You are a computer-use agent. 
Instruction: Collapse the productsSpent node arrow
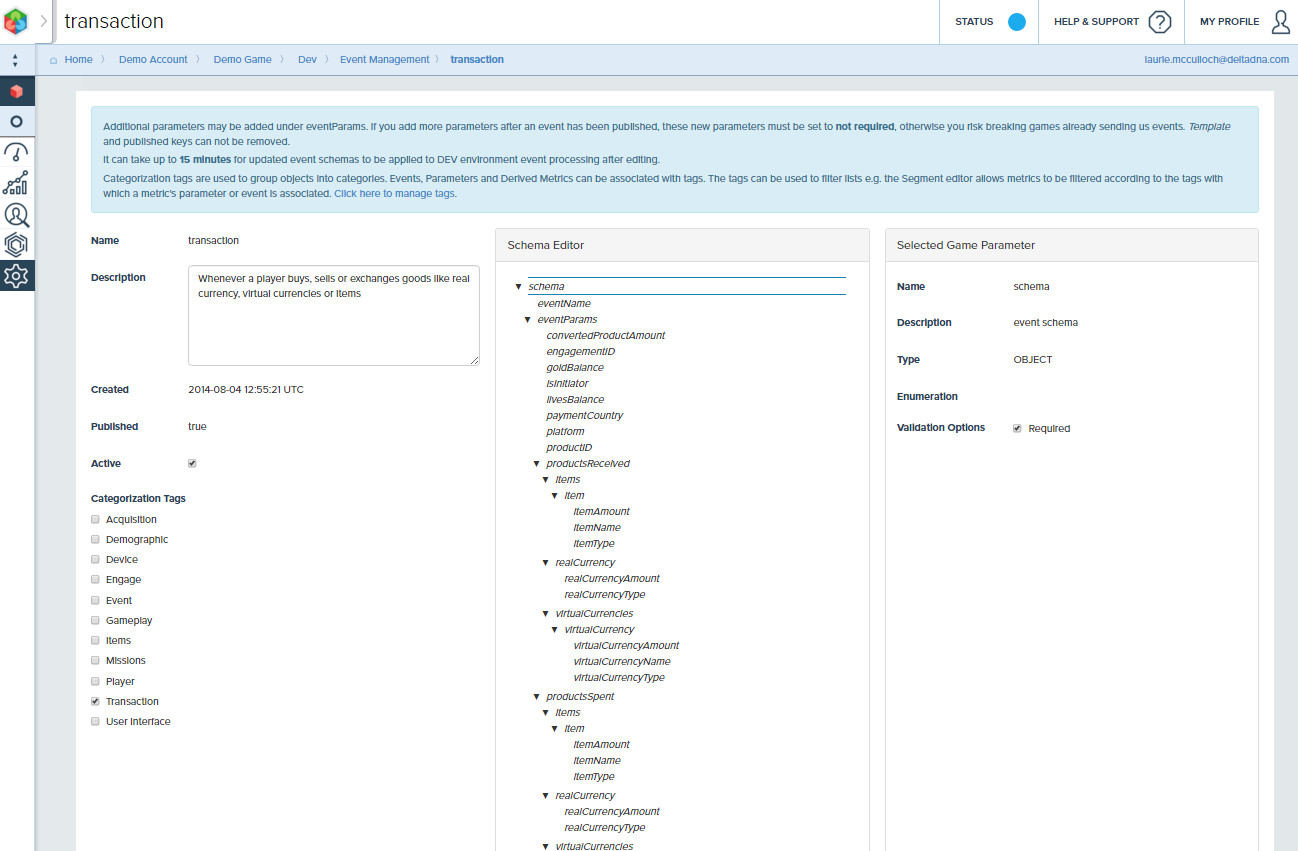[536, 697]
